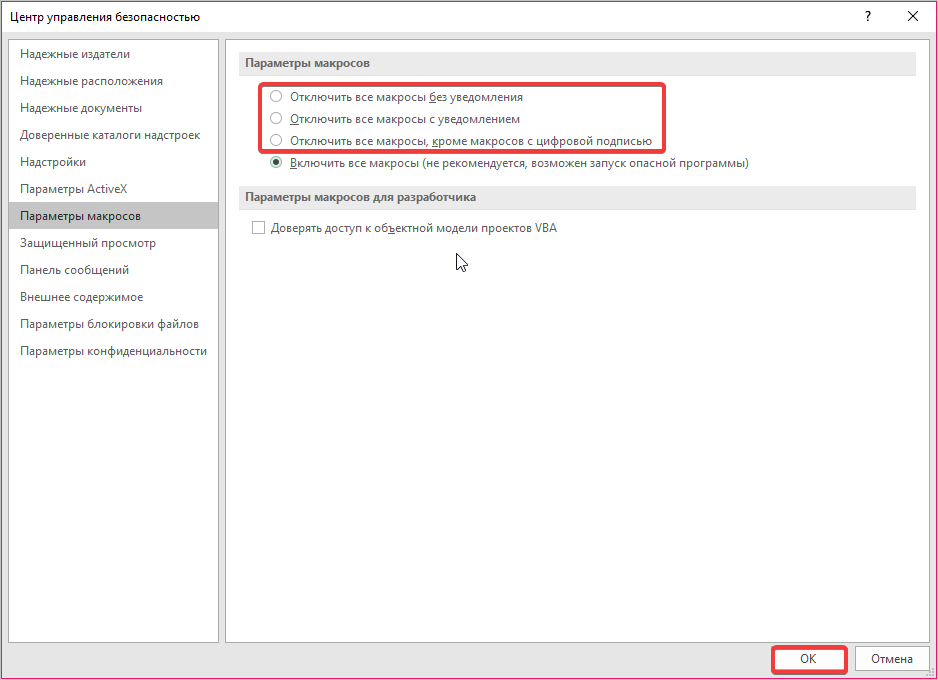Open 'Внешнее содержимое' section
Image resolution: width=938 pixels, height=680 pixels.
(x=81, y=297)
